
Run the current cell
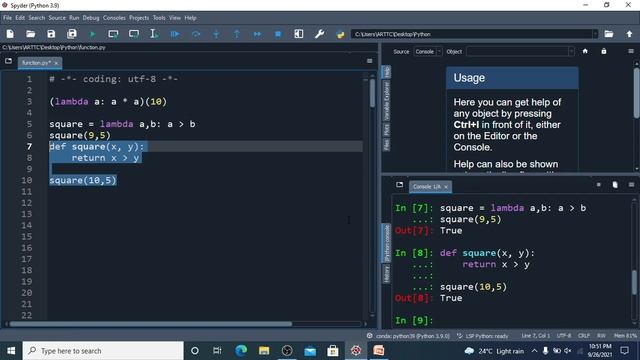click(x=113, y=34)
